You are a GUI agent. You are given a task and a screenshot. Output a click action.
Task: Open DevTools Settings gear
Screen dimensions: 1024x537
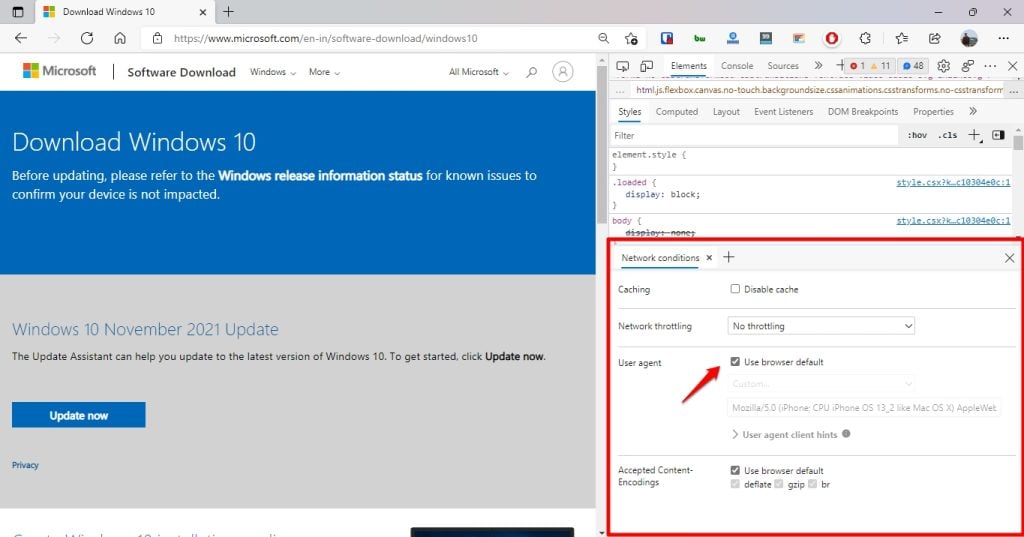(x=943, y=66)
